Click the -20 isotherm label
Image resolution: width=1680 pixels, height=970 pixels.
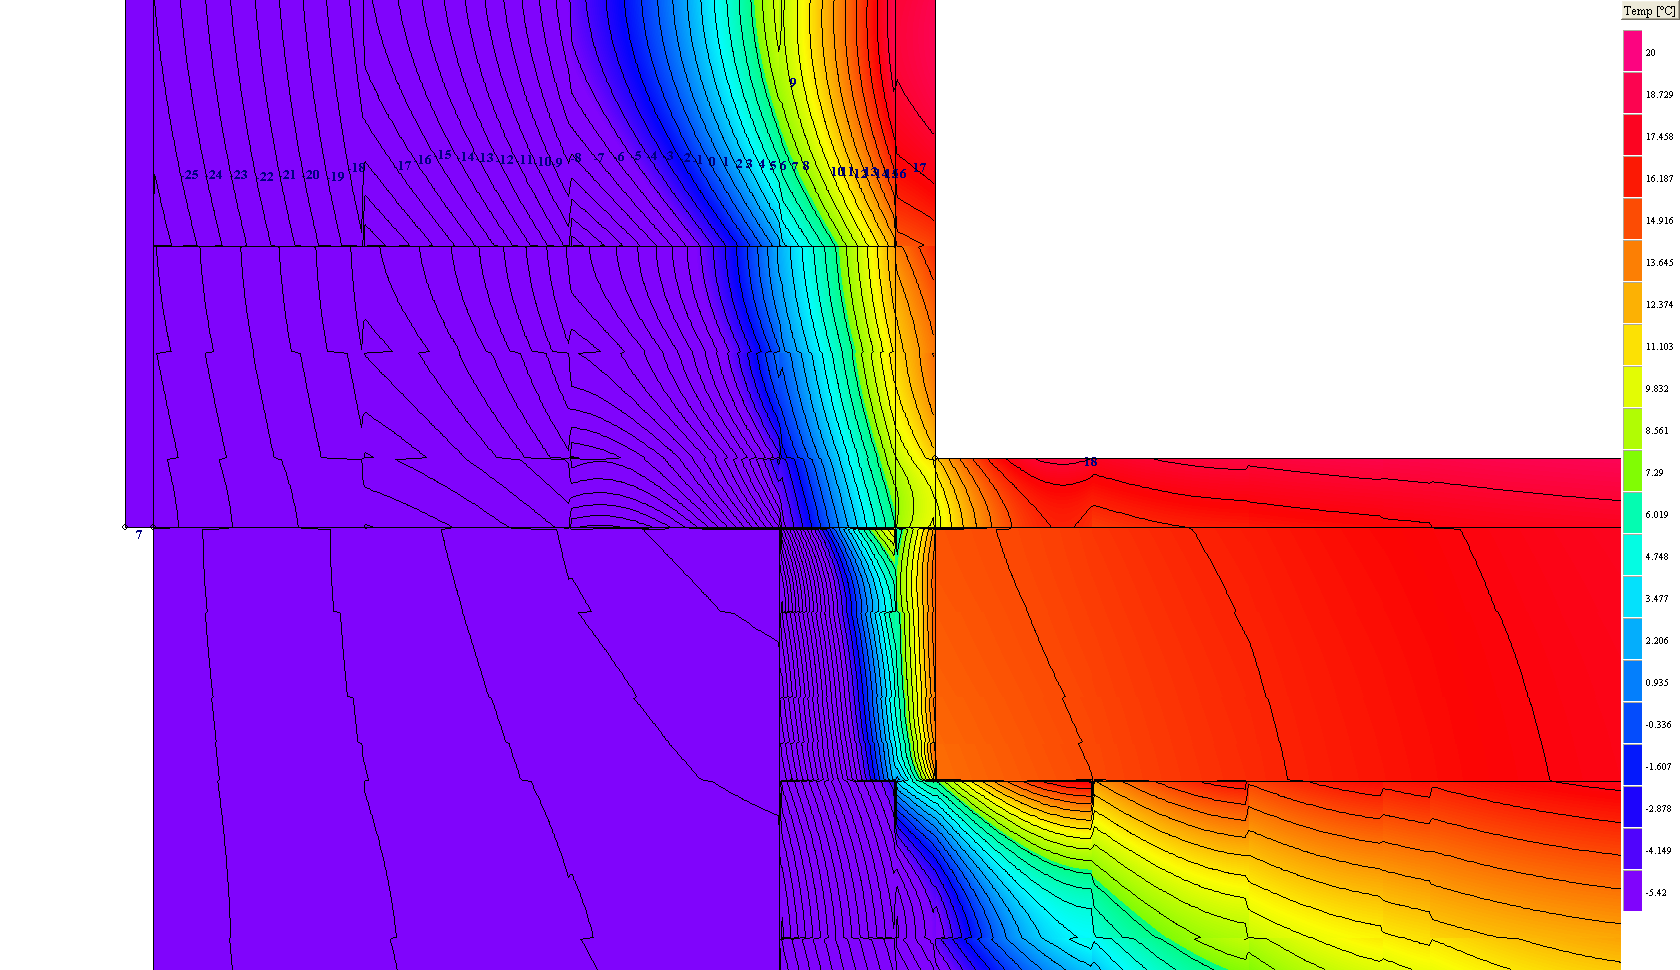pyautogui.click(x=311, y=175)
